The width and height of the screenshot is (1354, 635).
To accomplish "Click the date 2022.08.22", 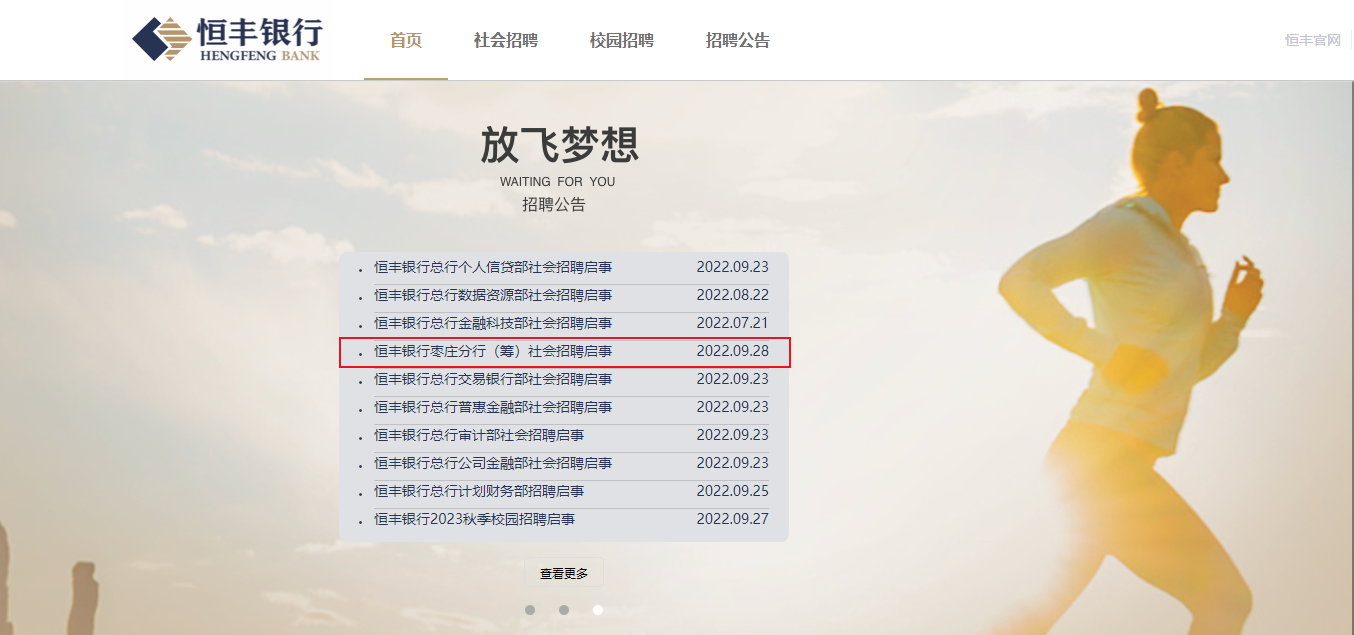I will tap(733, 295).
